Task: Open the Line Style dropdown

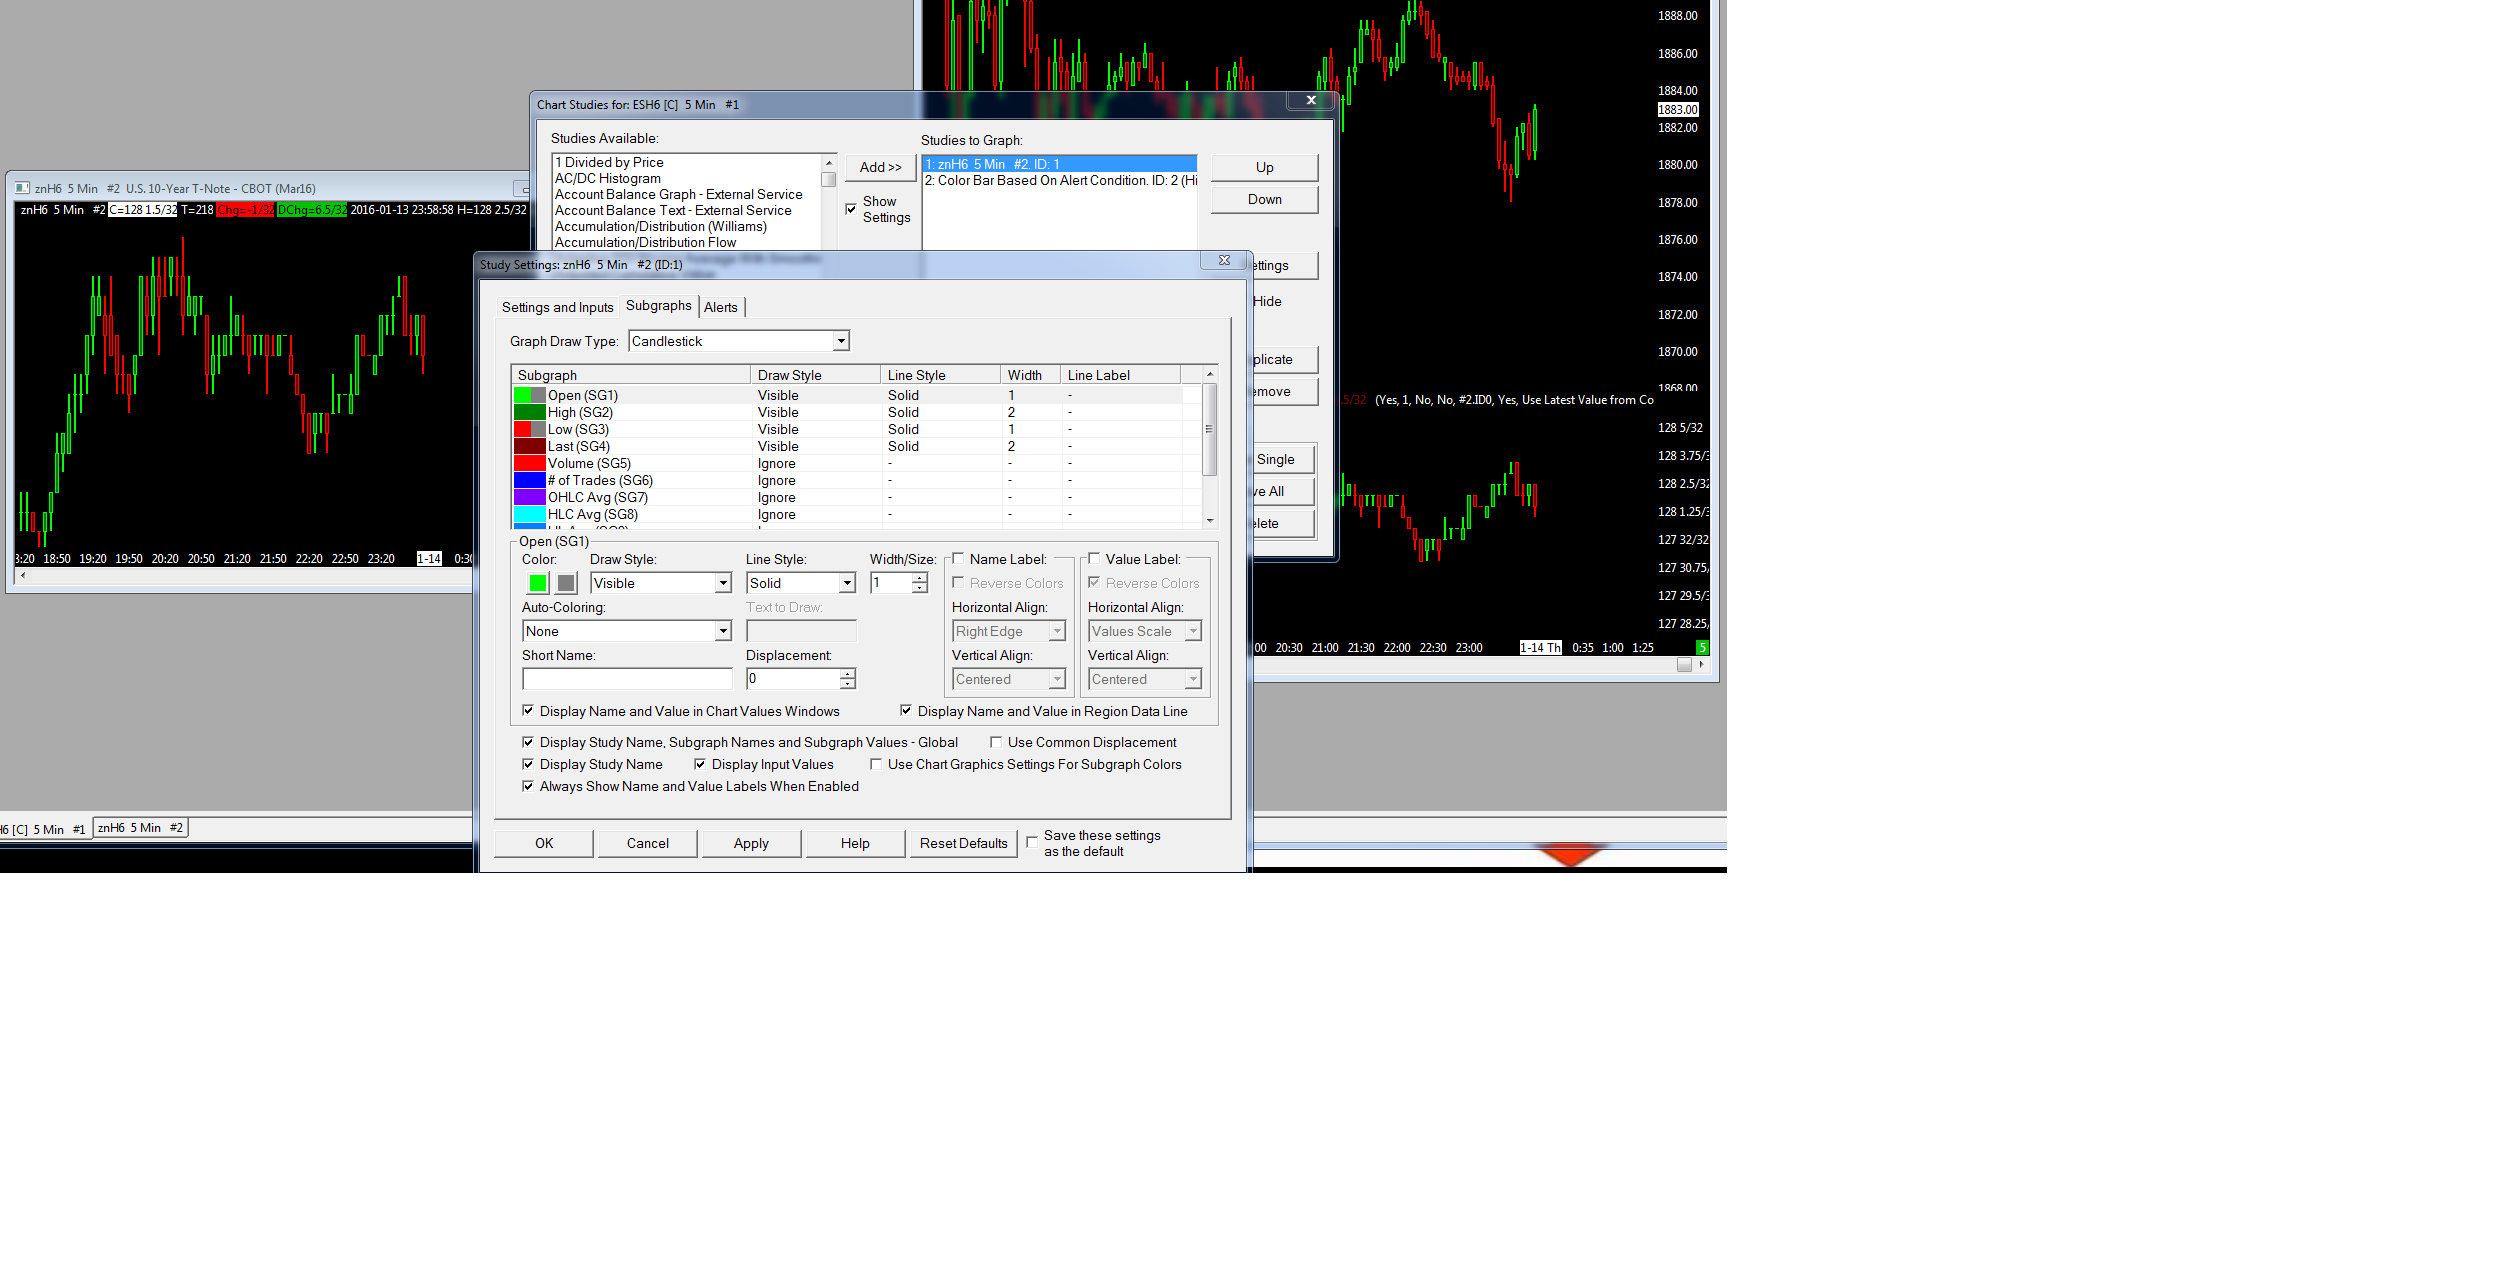Action: tap(847, 583)
